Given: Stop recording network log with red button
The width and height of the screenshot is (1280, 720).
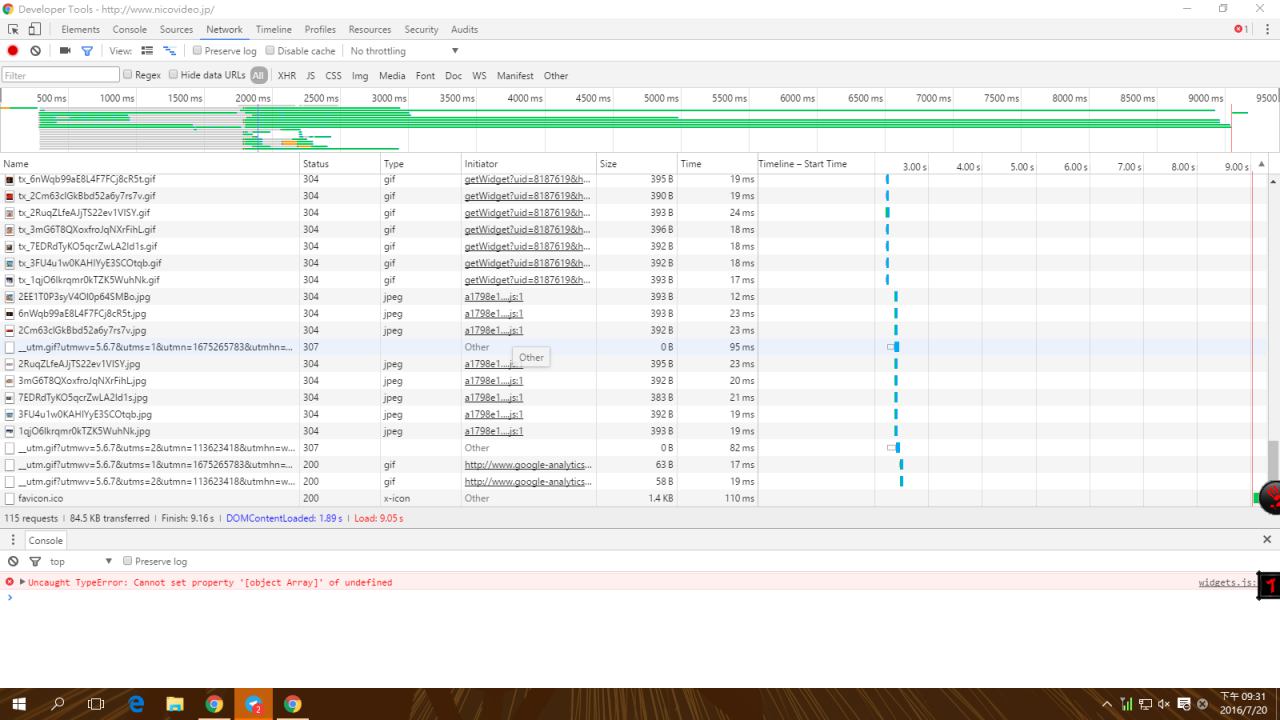Looking at the screenshot, I should click(x=13, y=51).
